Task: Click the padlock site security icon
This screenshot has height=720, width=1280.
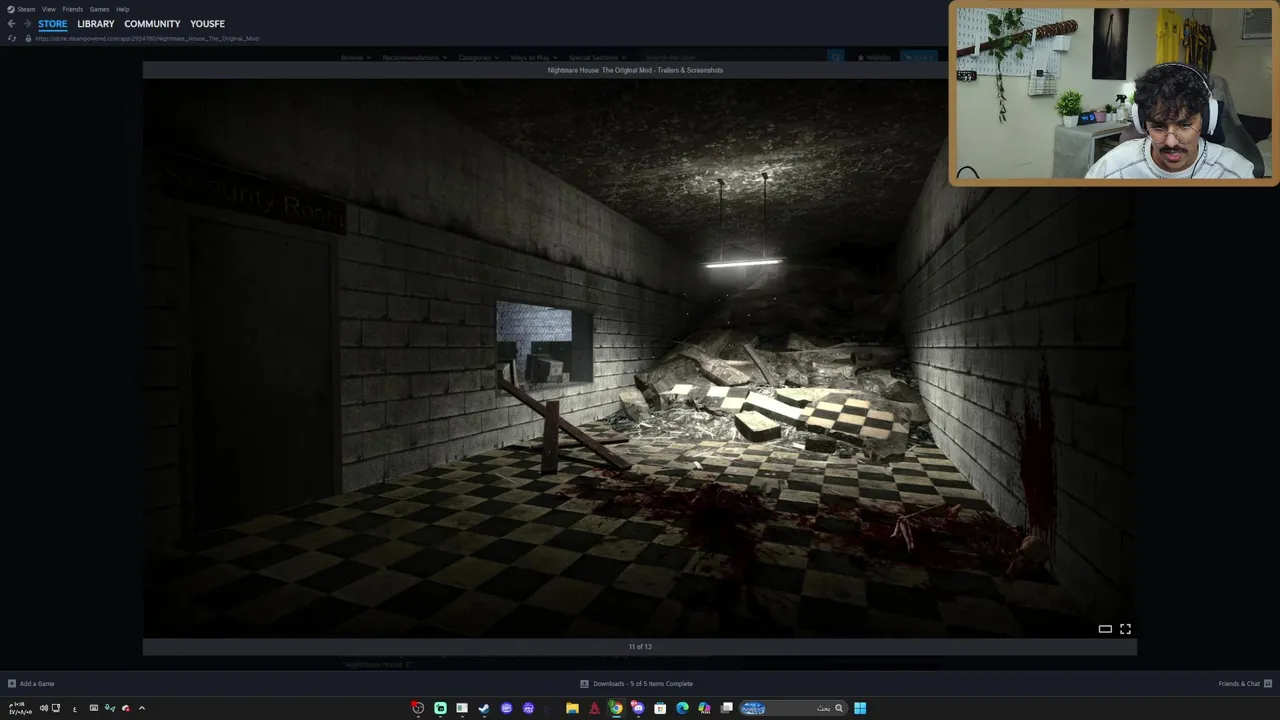Action: point(28,38)
